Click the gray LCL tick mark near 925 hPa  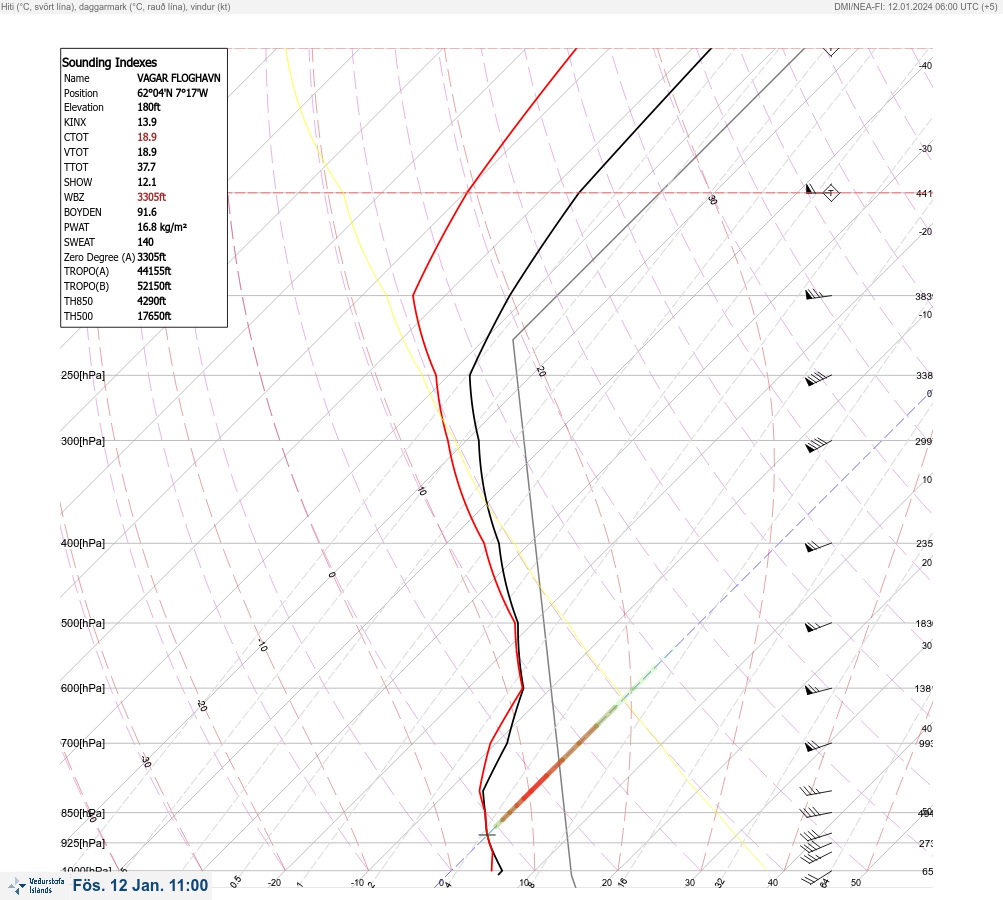pos(487,835)
